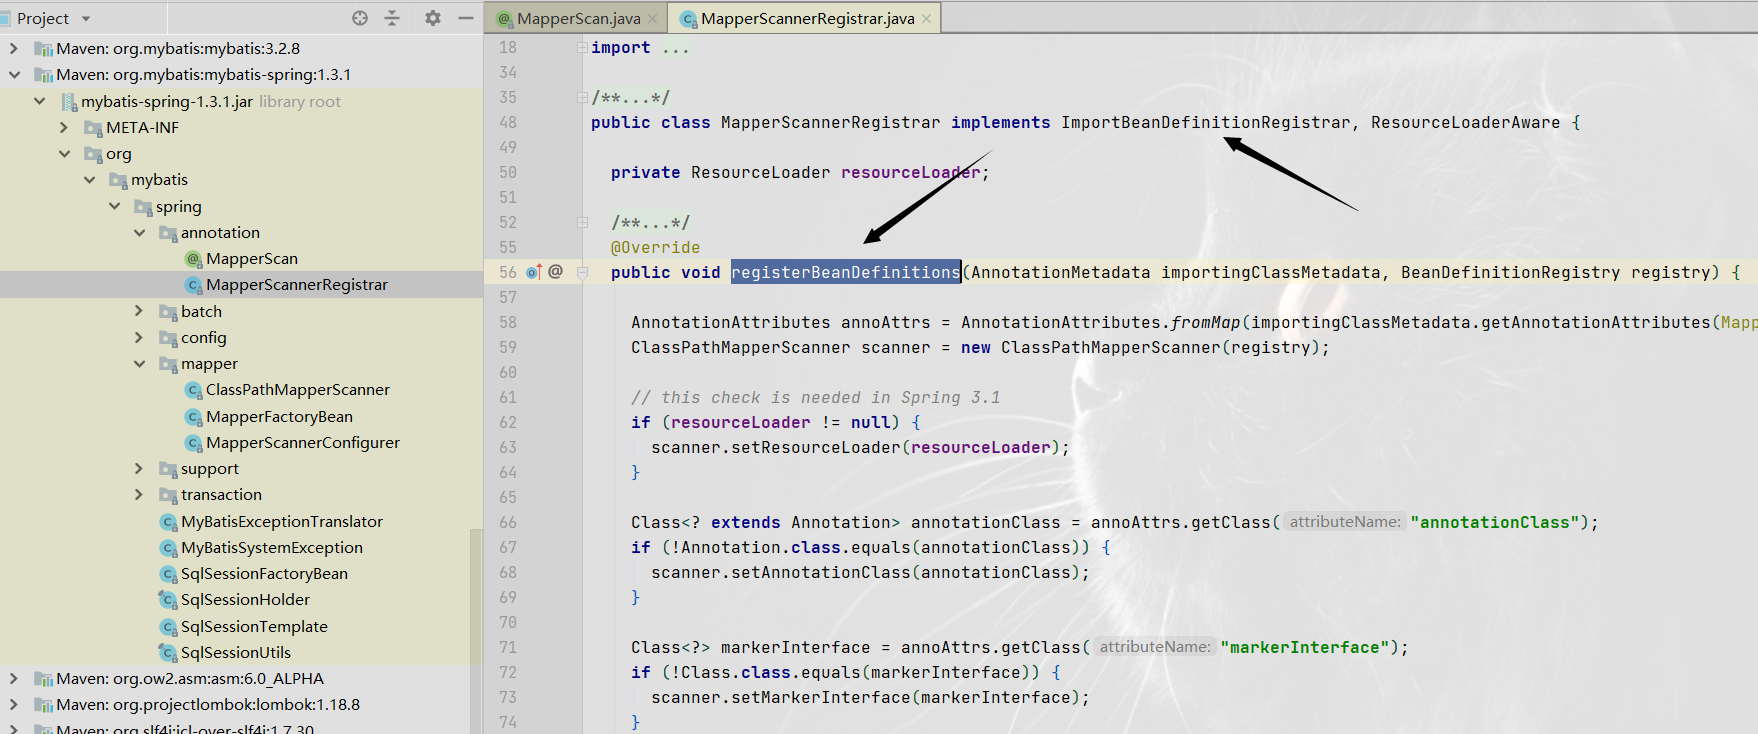Click the META-INF folder icon

93,128
